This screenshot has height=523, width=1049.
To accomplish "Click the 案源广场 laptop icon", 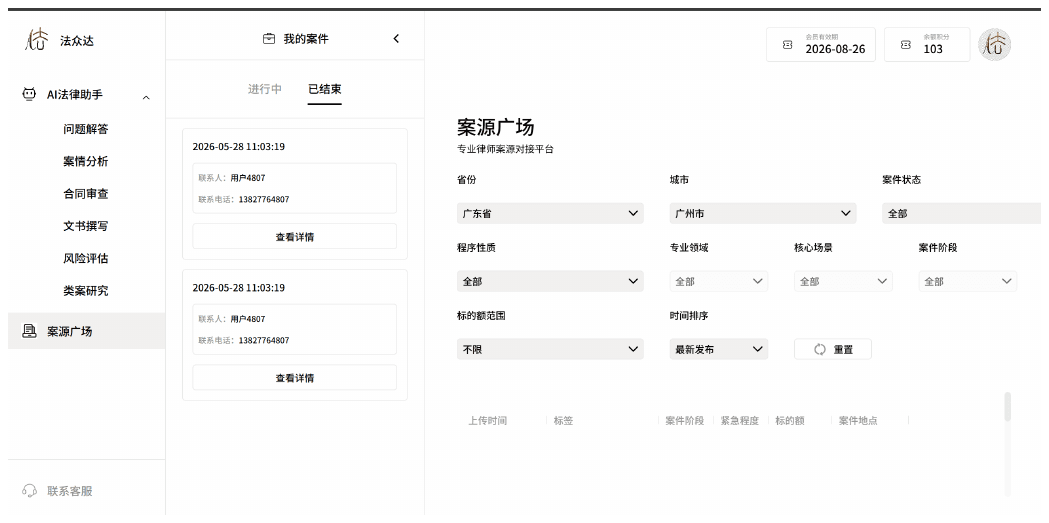I will [29, 331].
